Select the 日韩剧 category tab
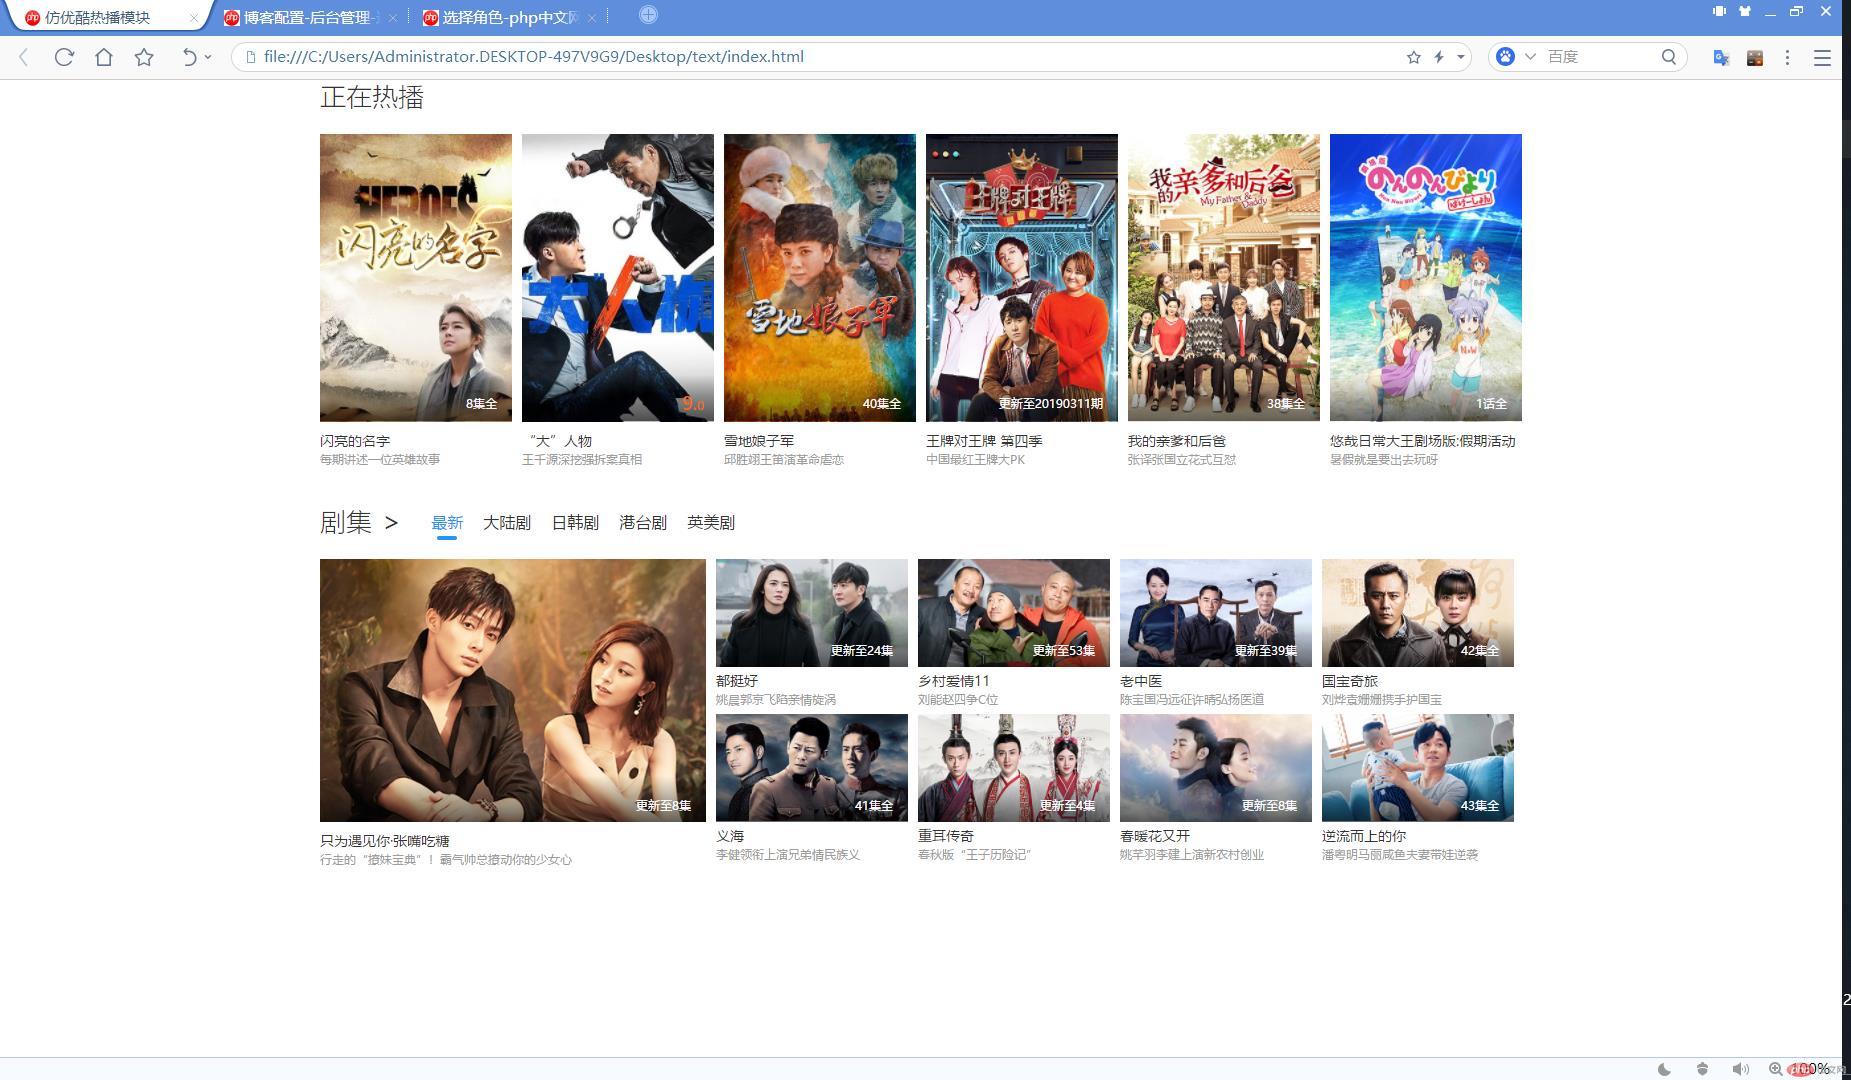This screenshot has height=1080, width=1851. click(x=575, y=523)
